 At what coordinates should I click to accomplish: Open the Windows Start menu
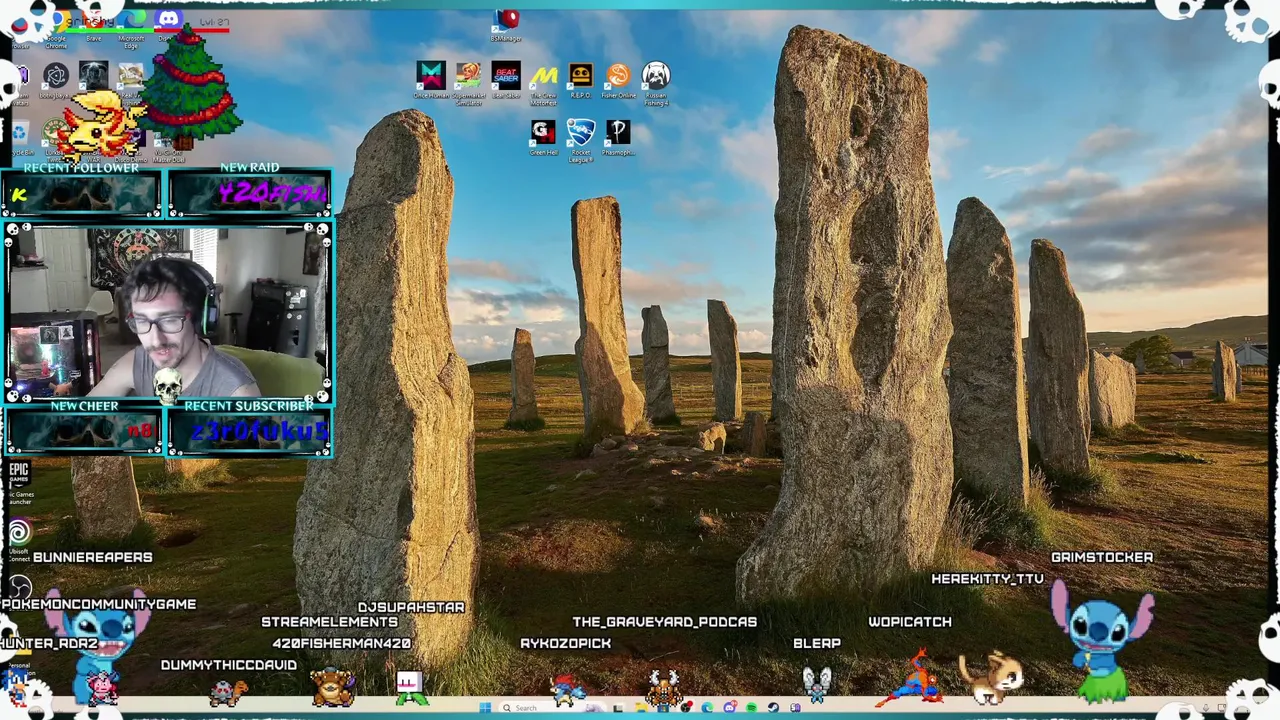[485, 708]
